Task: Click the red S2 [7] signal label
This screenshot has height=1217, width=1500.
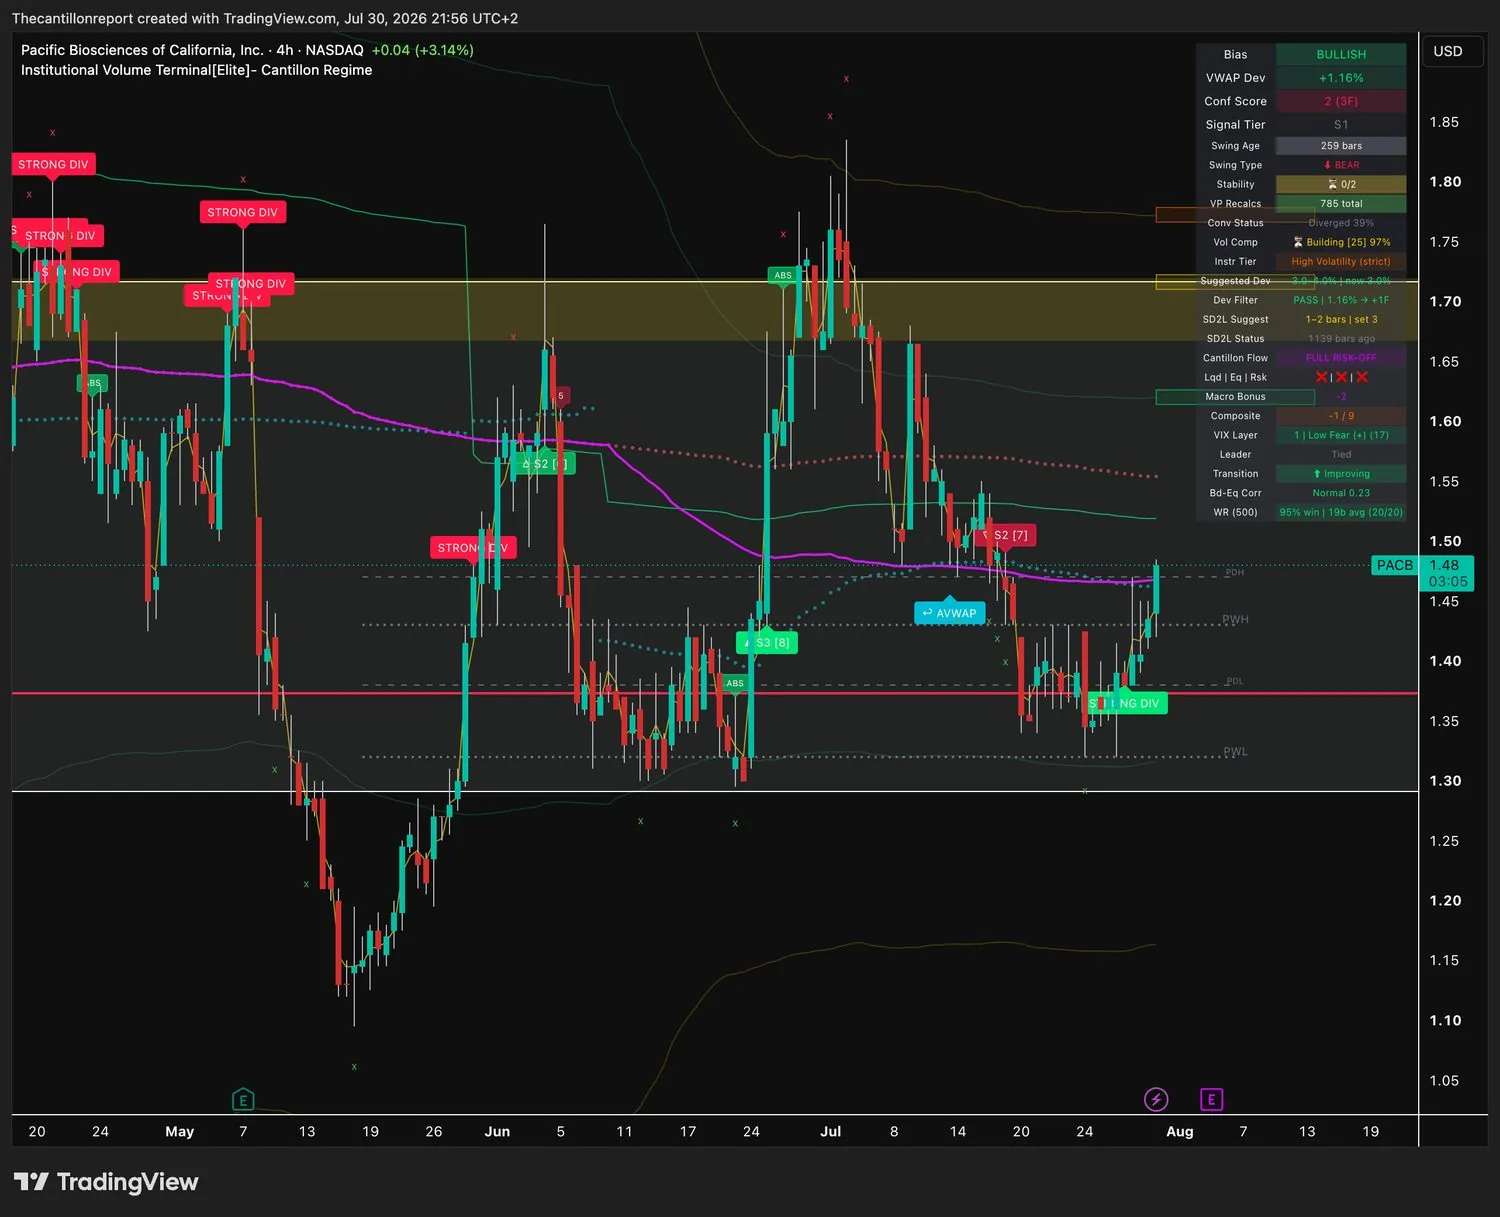Action: tap(1005, 535)
